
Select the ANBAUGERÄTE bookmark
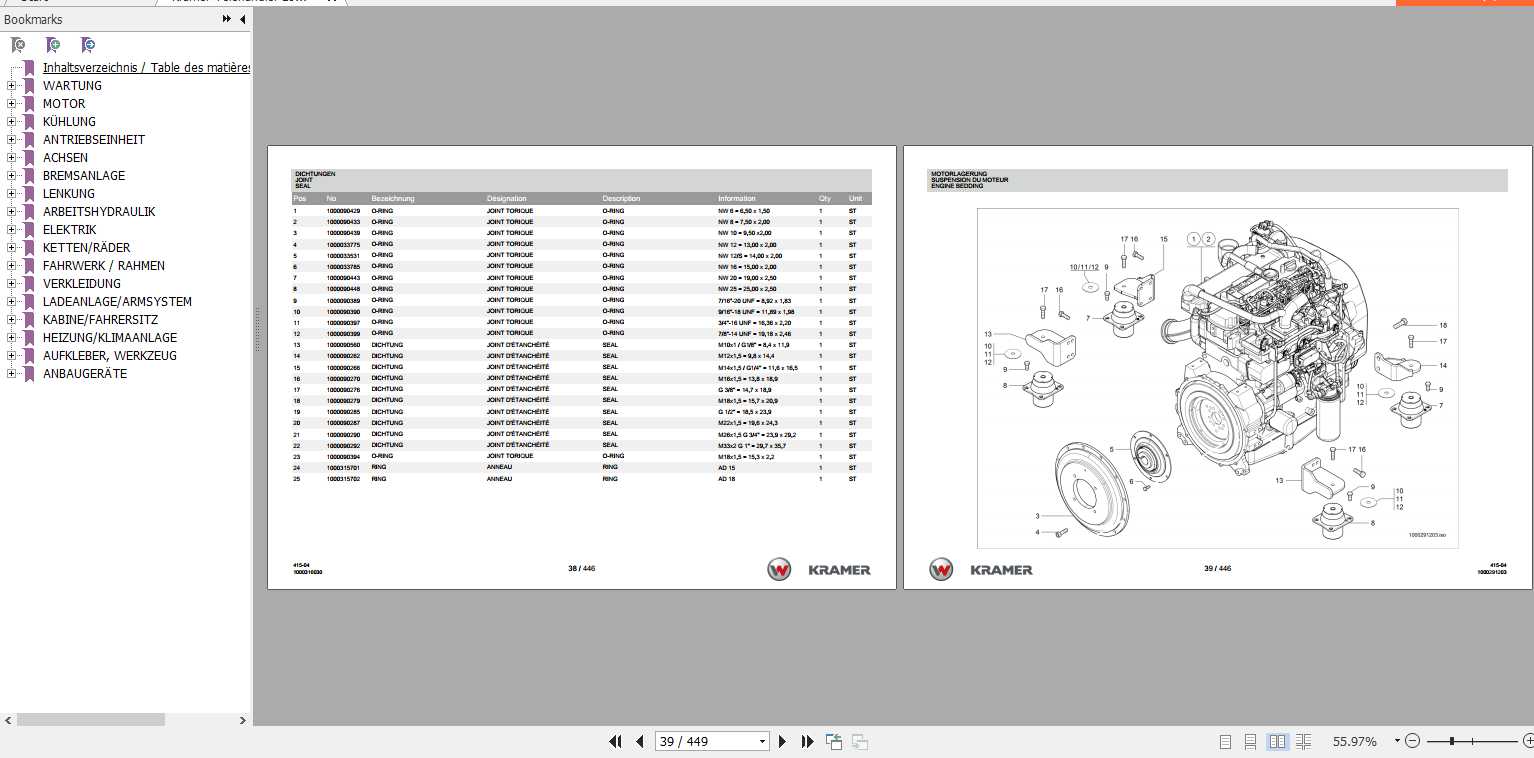85,374
